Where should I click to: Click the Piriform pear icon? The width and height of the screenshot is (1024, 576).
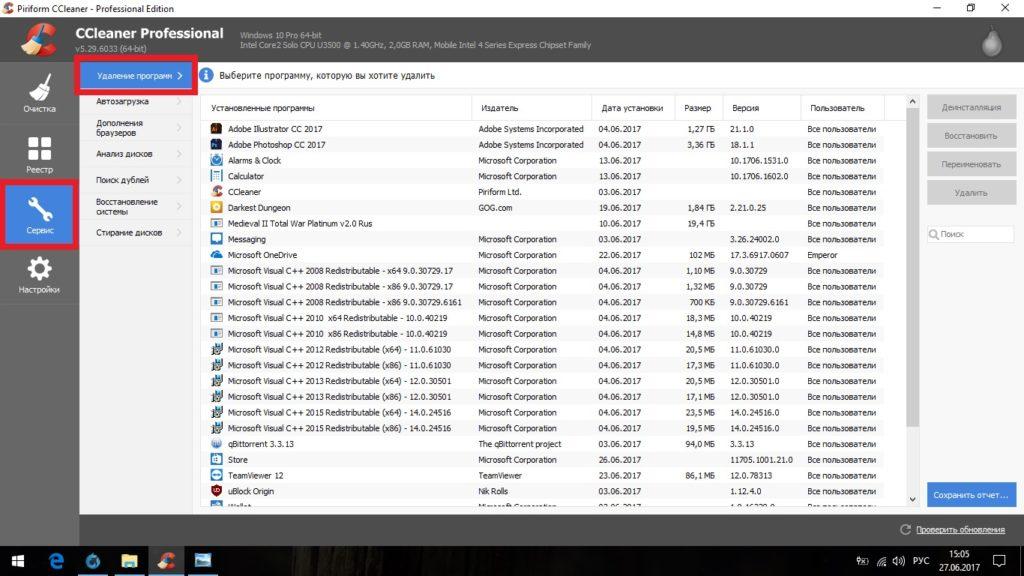(x=991, y=43)
